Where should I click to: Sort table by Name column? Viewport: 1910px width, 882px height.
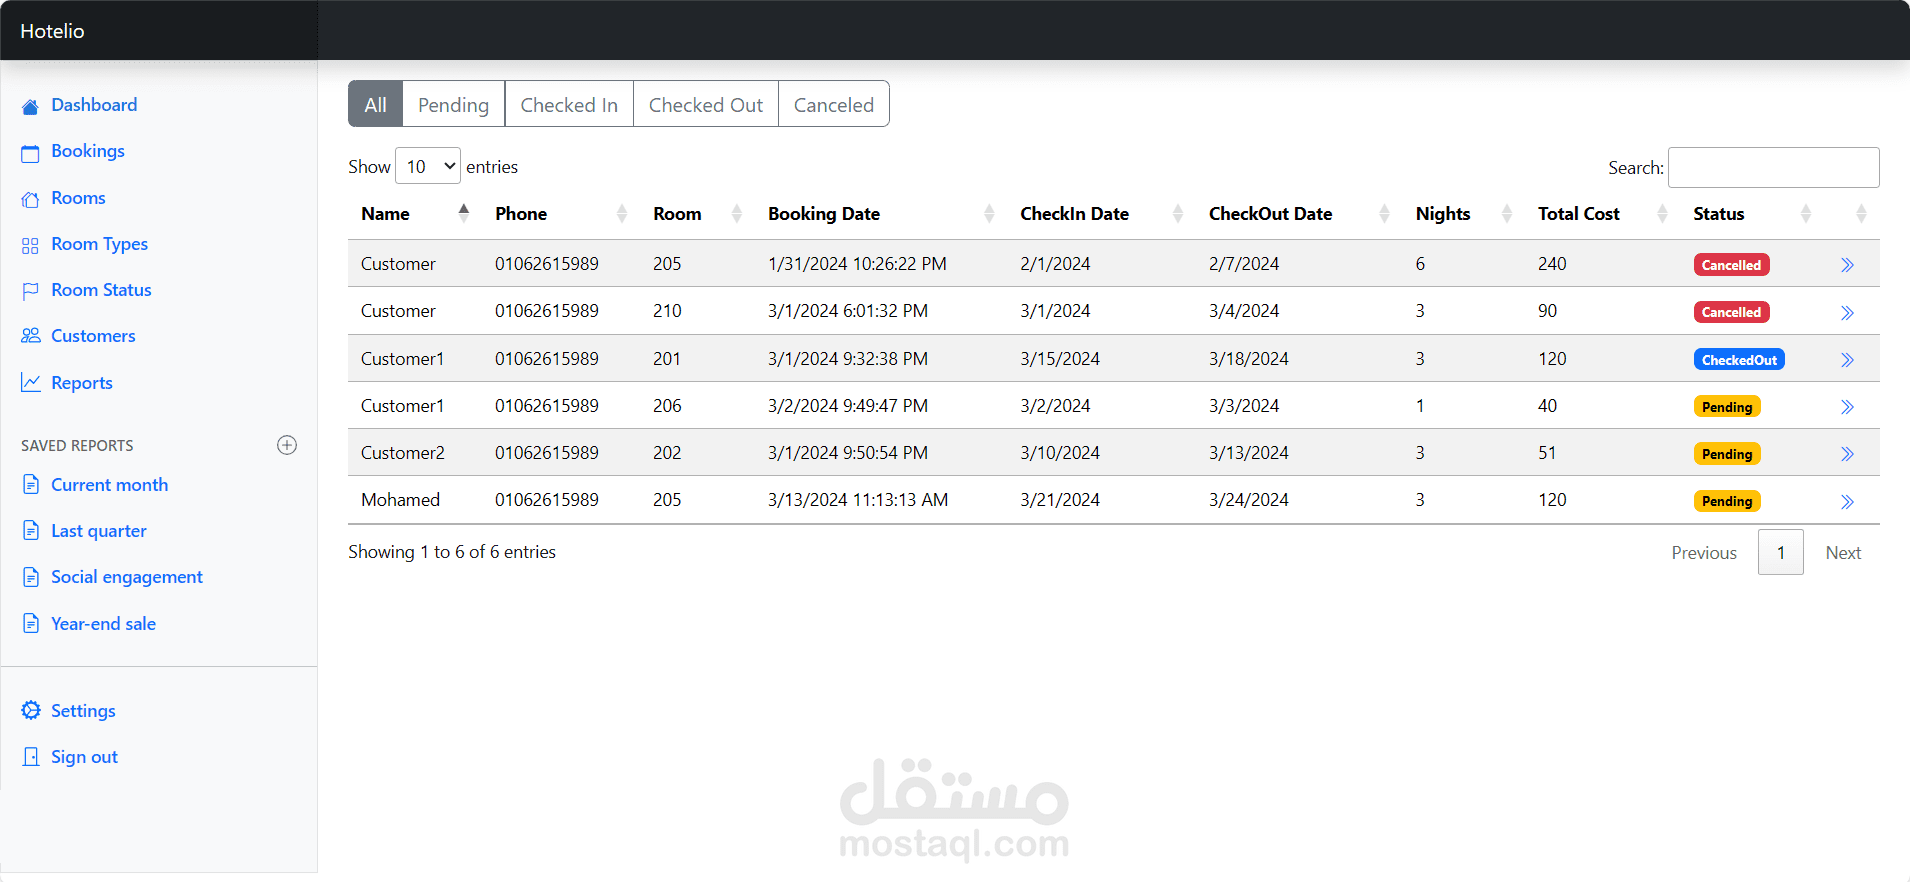click(415, 214)
